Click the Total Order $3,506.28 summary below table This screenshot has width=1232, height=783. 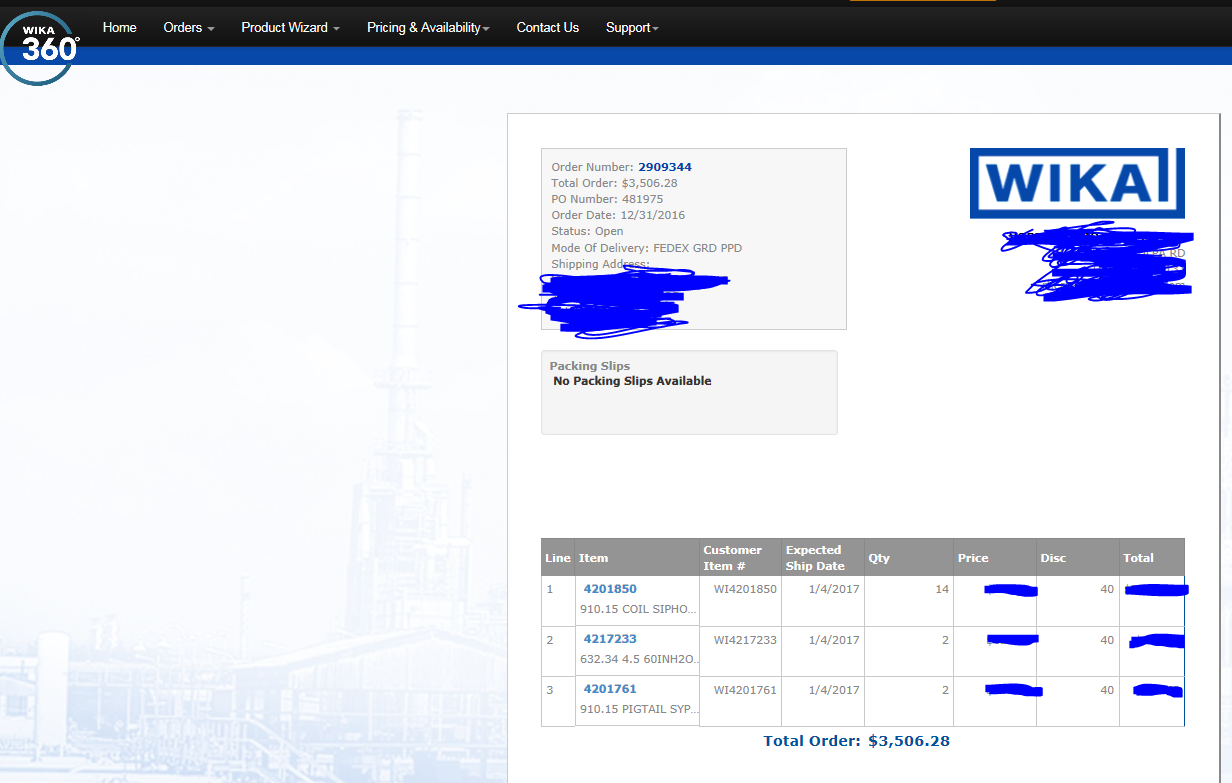pos(856,741)
